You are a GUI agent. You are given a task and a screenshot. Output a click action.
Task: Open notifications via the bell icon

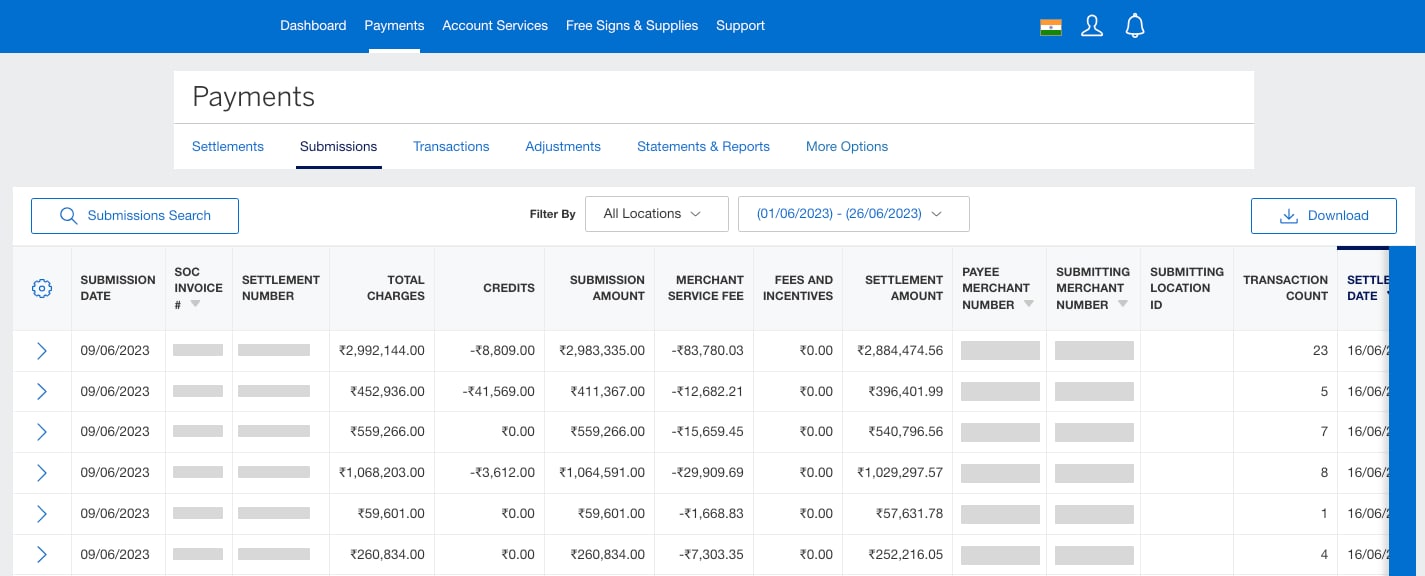[1135, 26]
